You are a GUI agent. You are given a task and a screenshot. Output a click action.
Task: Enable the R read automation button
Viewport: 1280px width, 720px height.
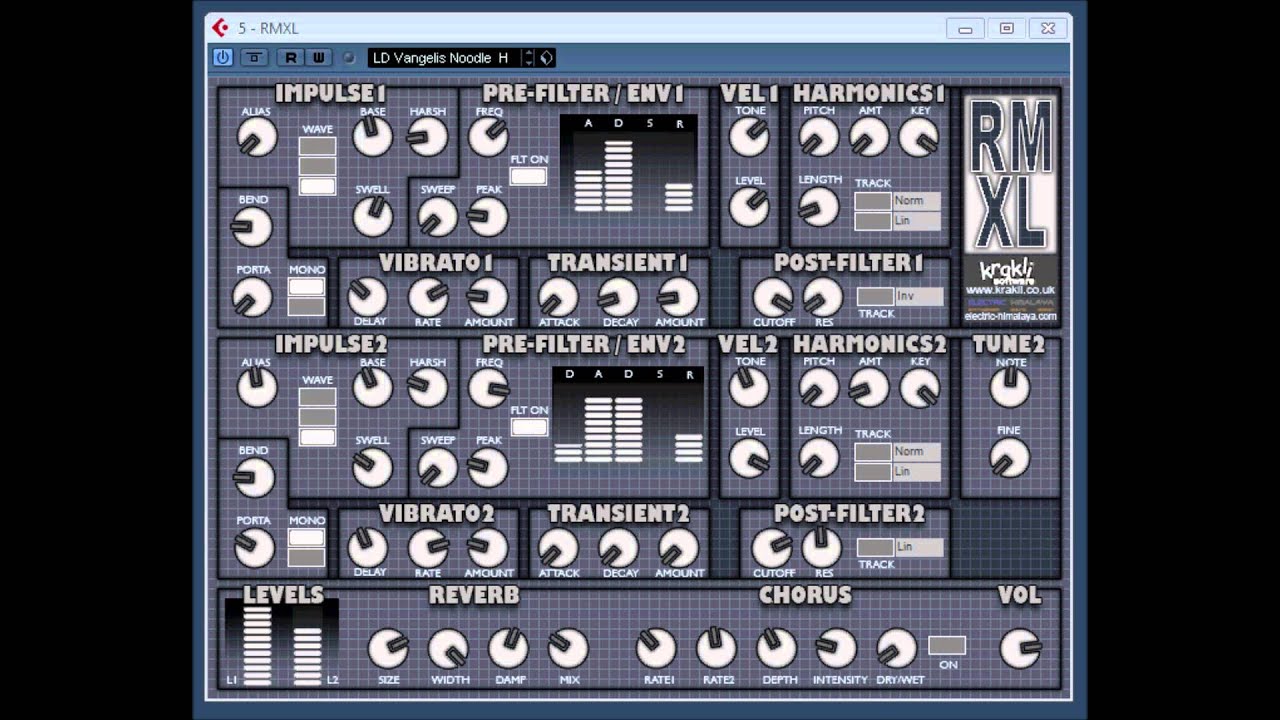(290, 57)
